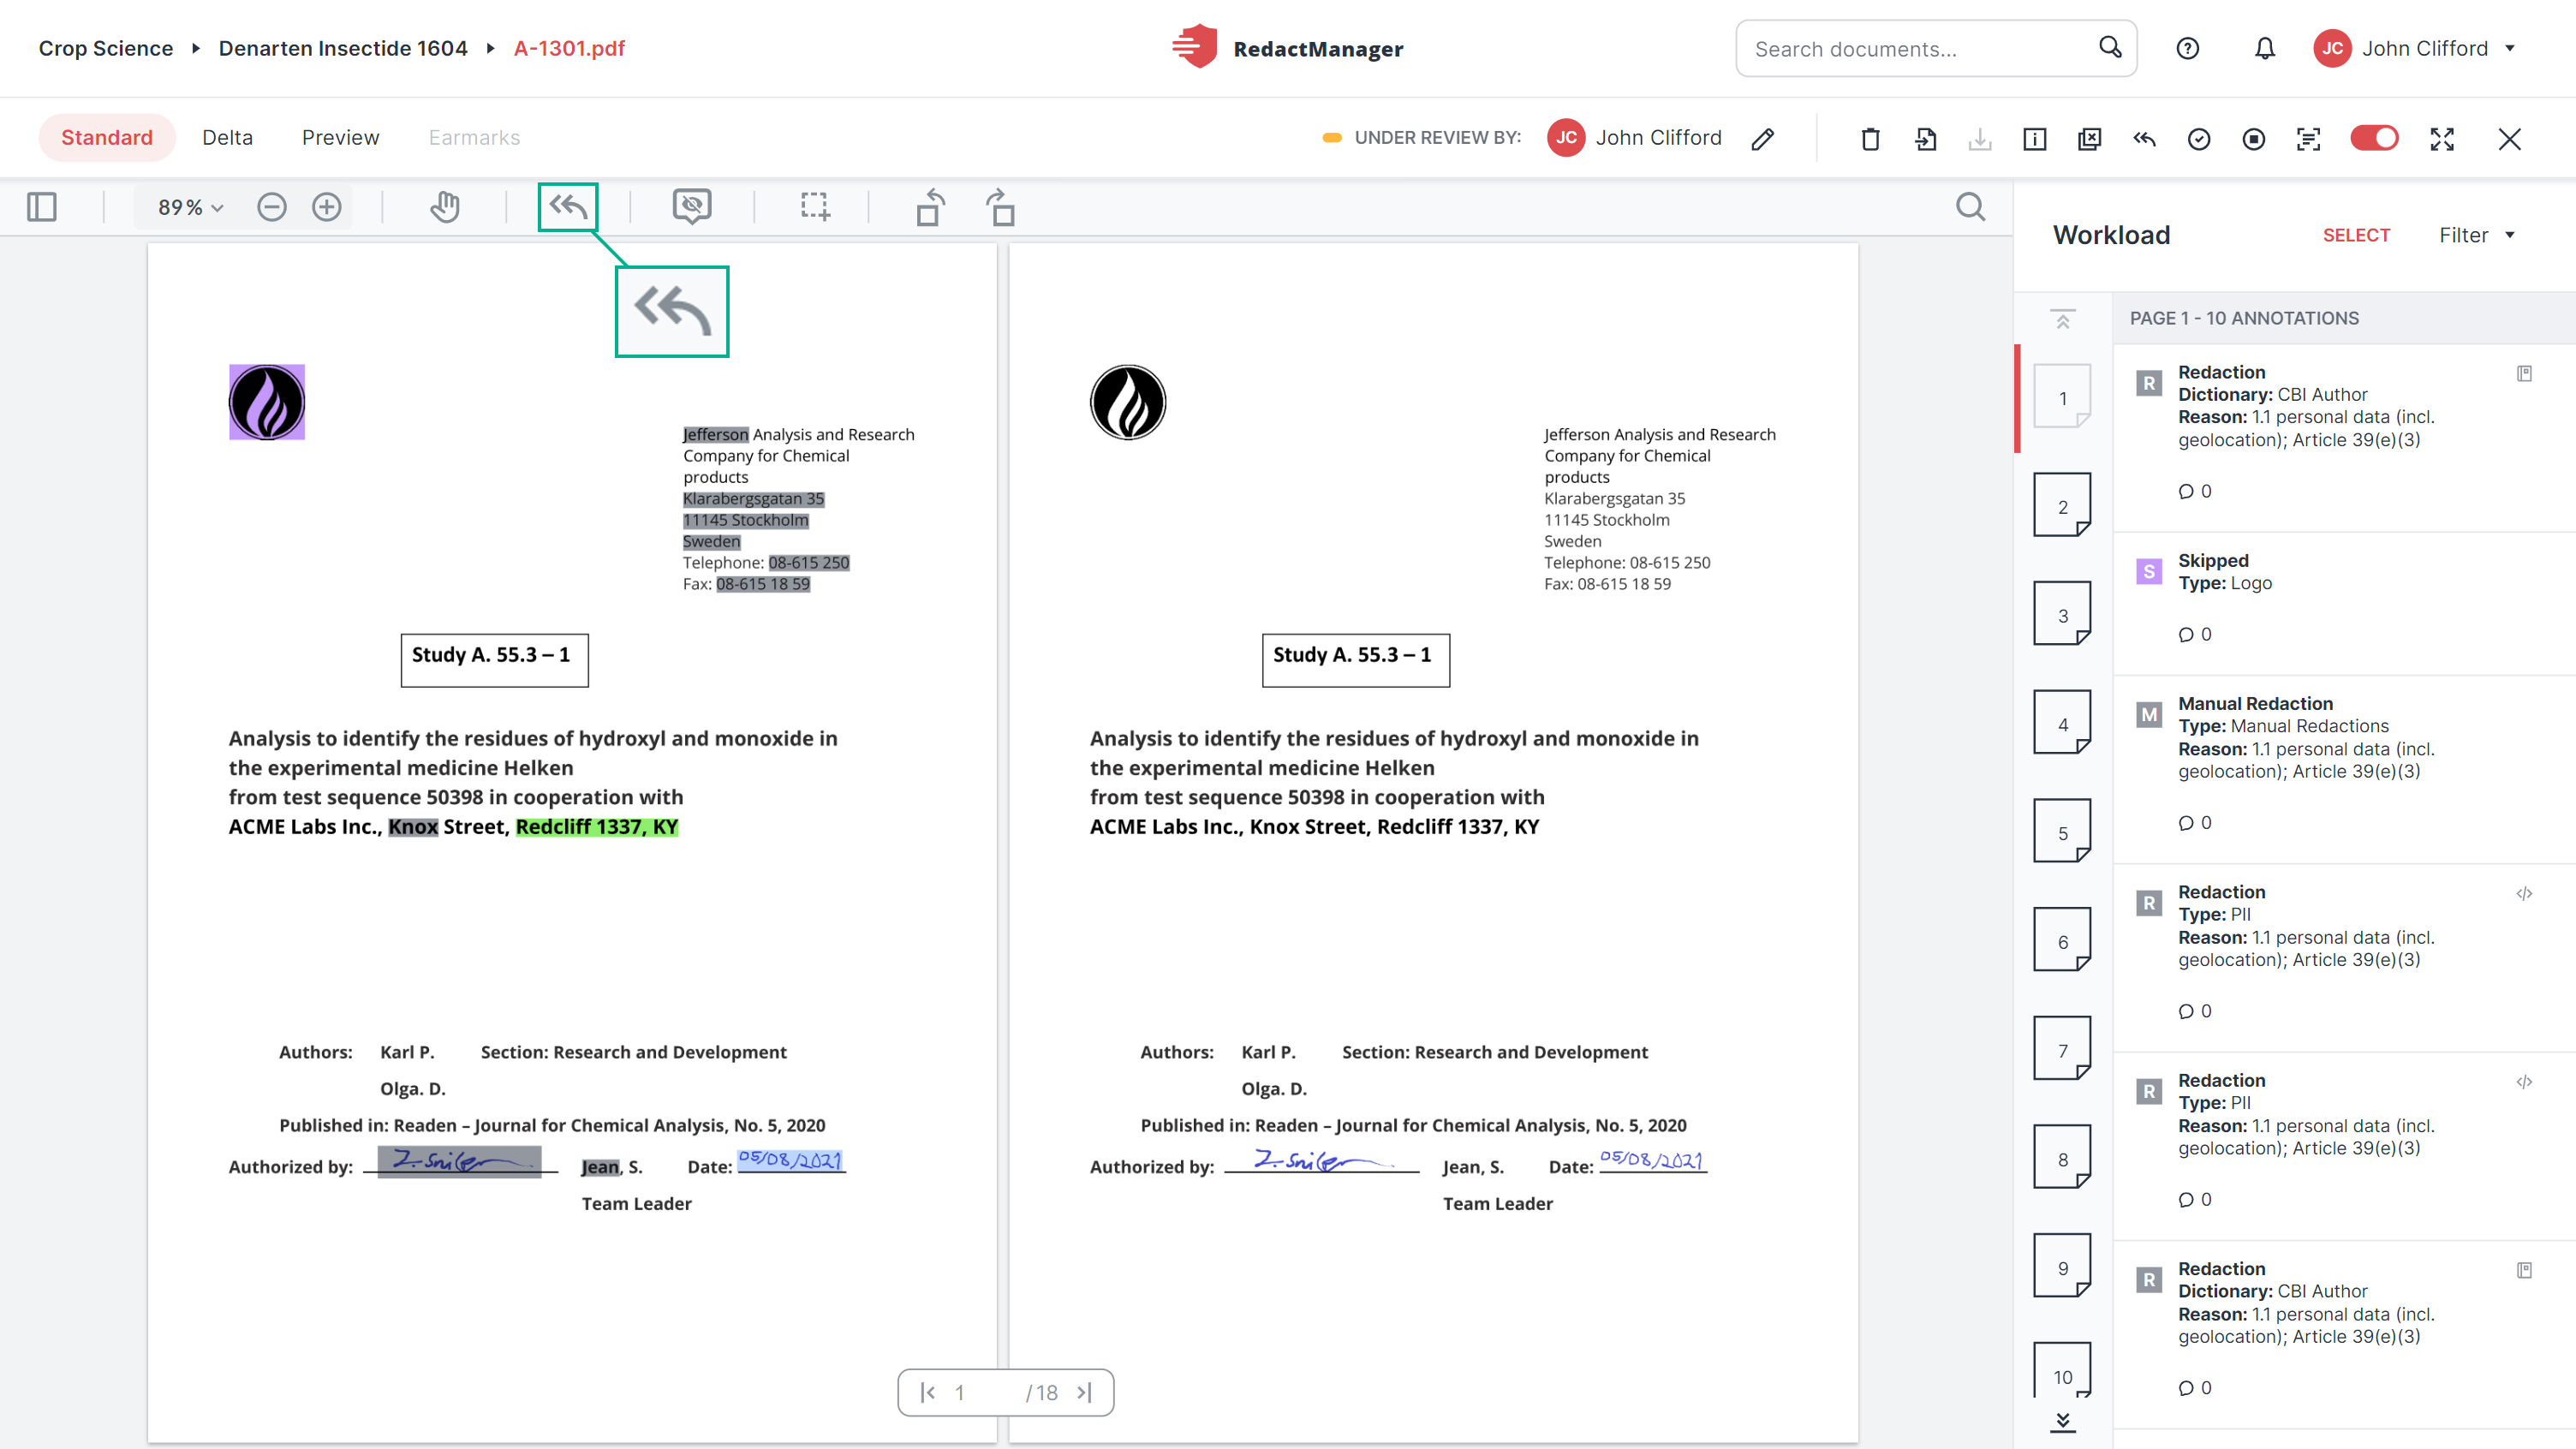The height and width of the screenshot is (1449, 2576).
Task: Zoom out with the minus circle
Action: click(272, 207)
